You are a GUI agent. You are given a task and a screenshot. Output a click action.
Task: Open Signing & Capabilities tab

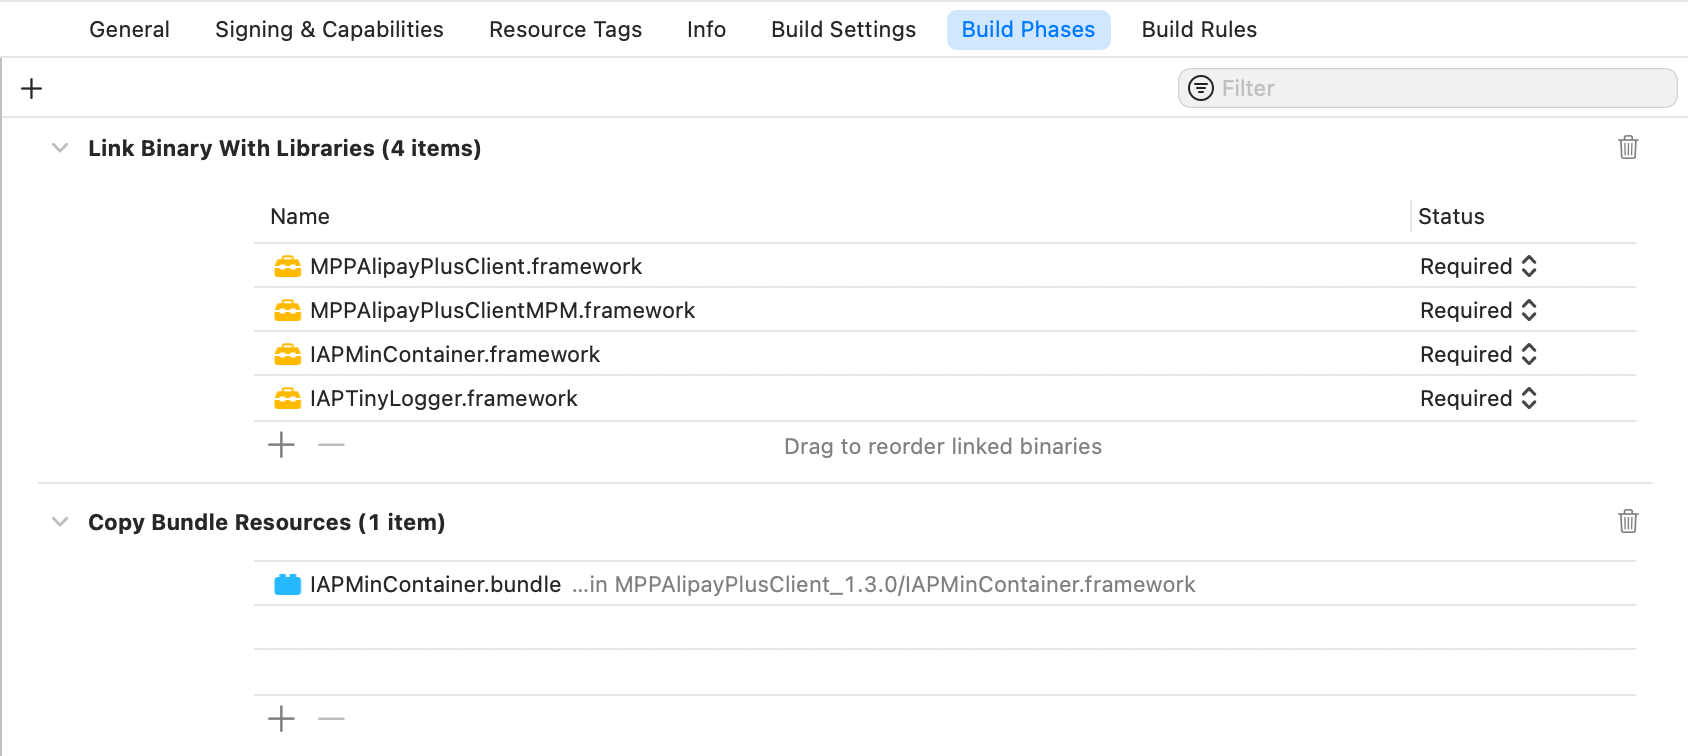(329, 30)
